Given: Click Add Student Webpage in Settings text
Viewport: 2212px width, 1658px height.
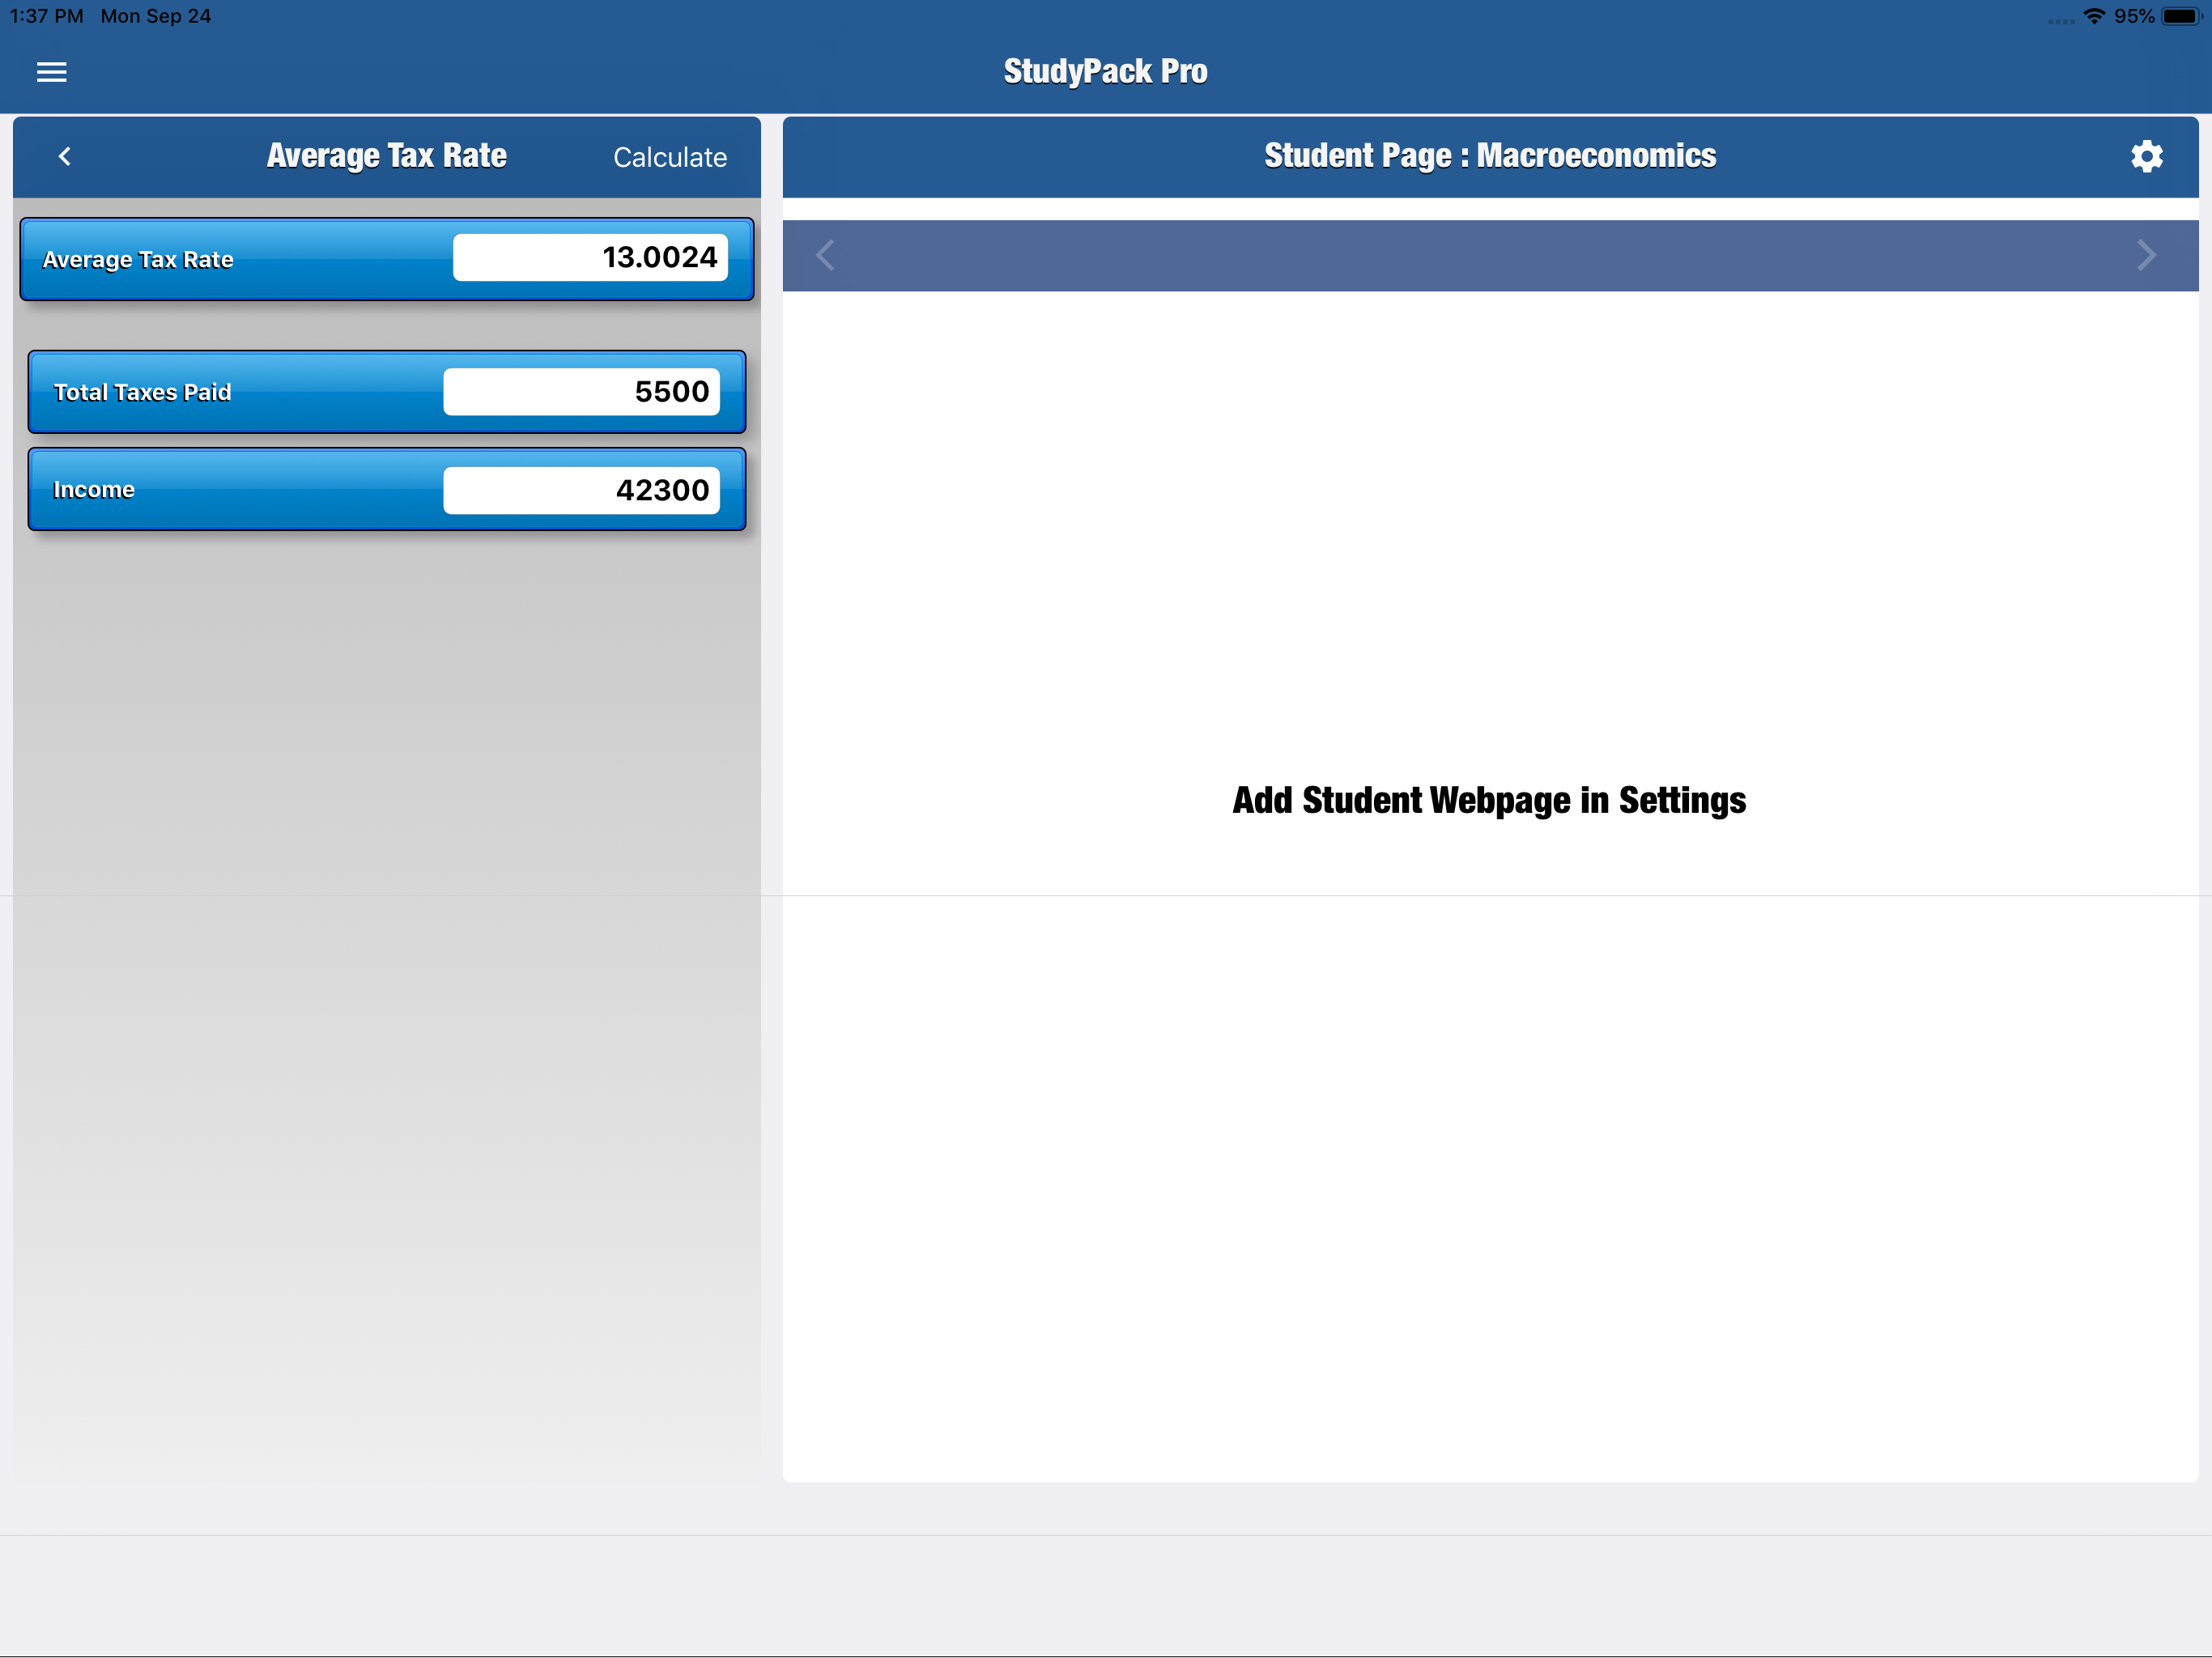Looking at the screenshot, I should coord(1488,800).
